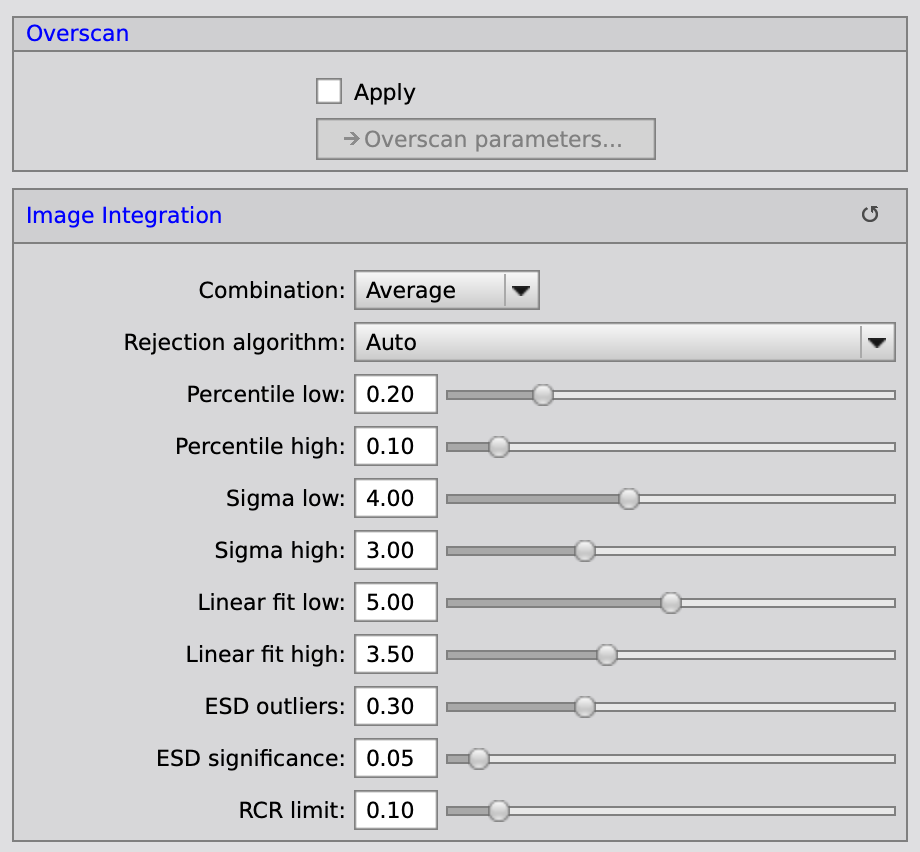Click the ESD significance slider handle
This screenshot has width=920, height=852.
(x=479, y=759)
